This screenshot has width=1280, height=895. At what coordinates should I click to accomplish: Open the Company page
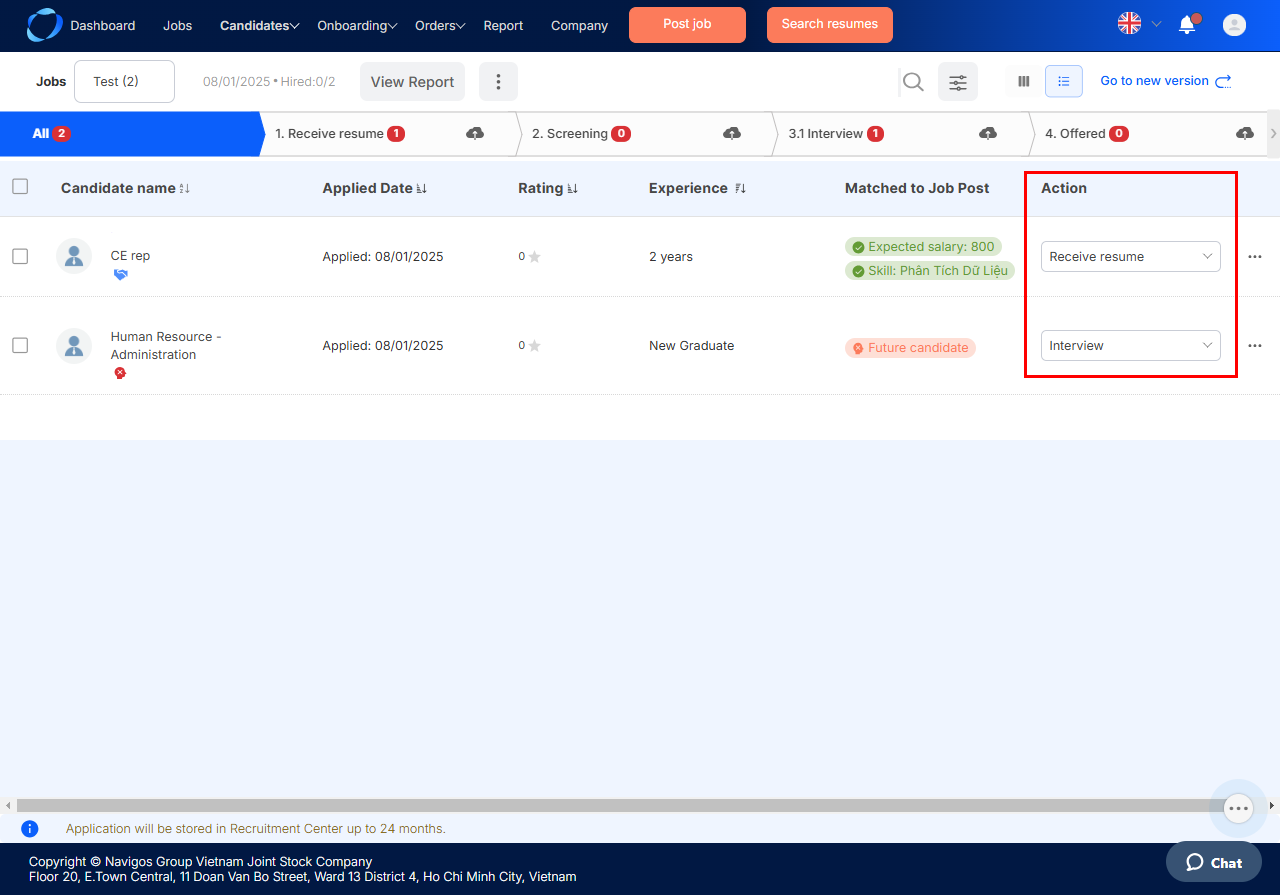pos(579,26)
